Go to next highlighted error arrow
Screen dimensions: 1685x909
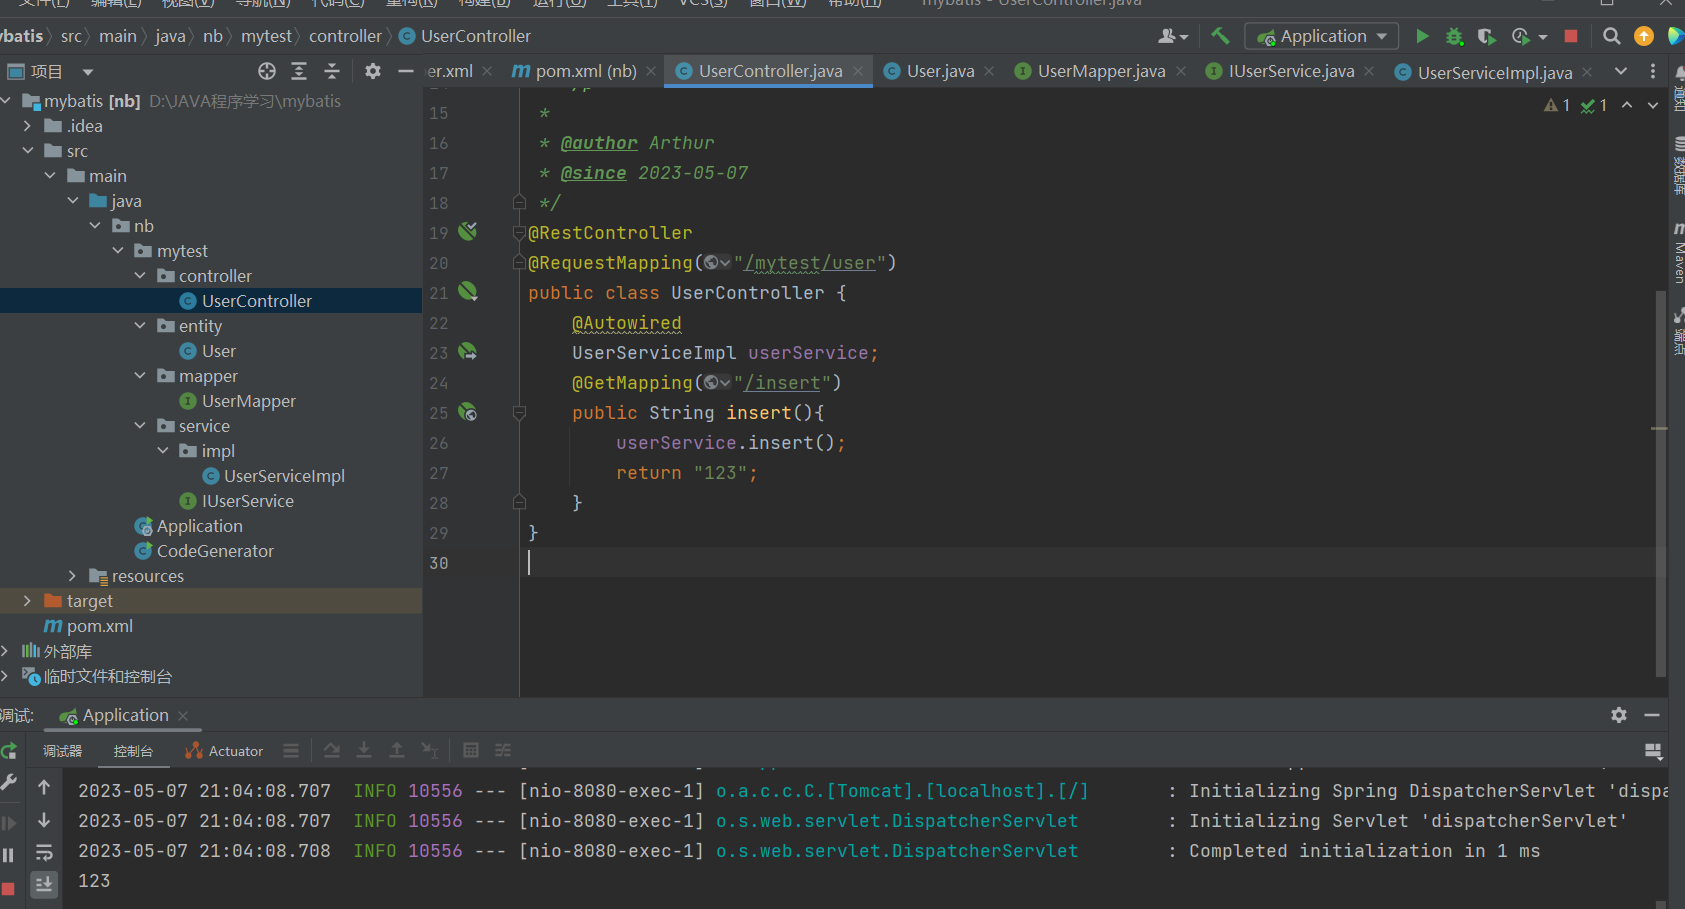pyautogui.click(x=1653, y=105)
